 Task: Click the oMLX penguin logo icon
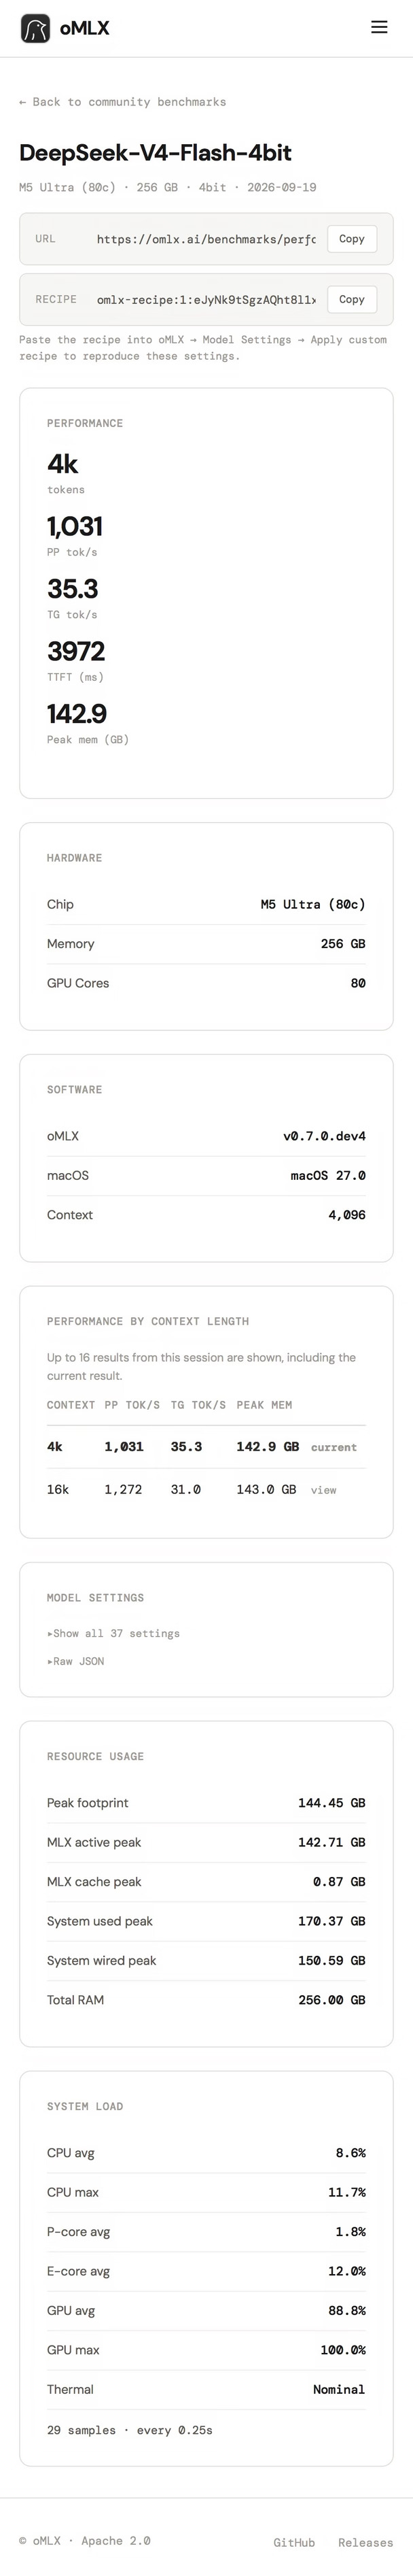pos(35,28)
